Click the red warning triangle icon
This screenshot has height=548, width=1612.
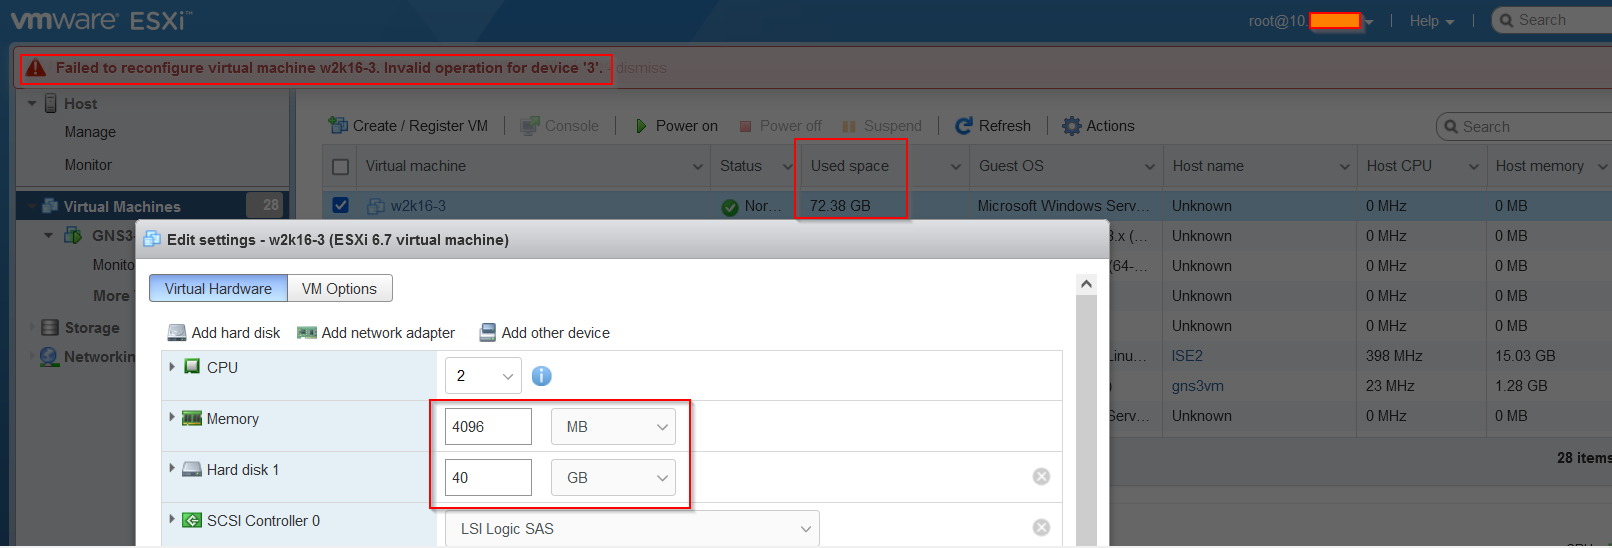(x=36, y=68)
